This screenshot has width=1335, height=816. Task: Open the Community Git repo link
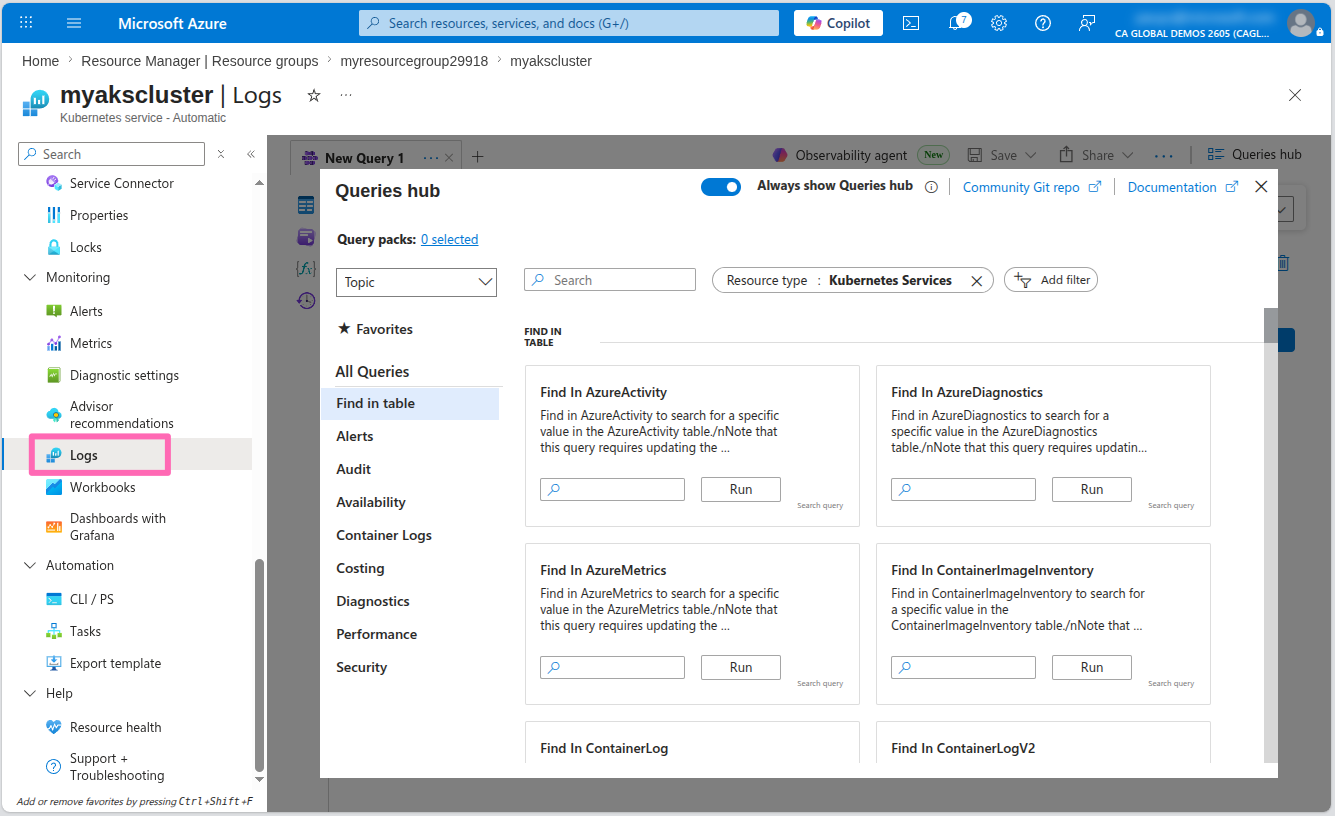pos(1032,187)
